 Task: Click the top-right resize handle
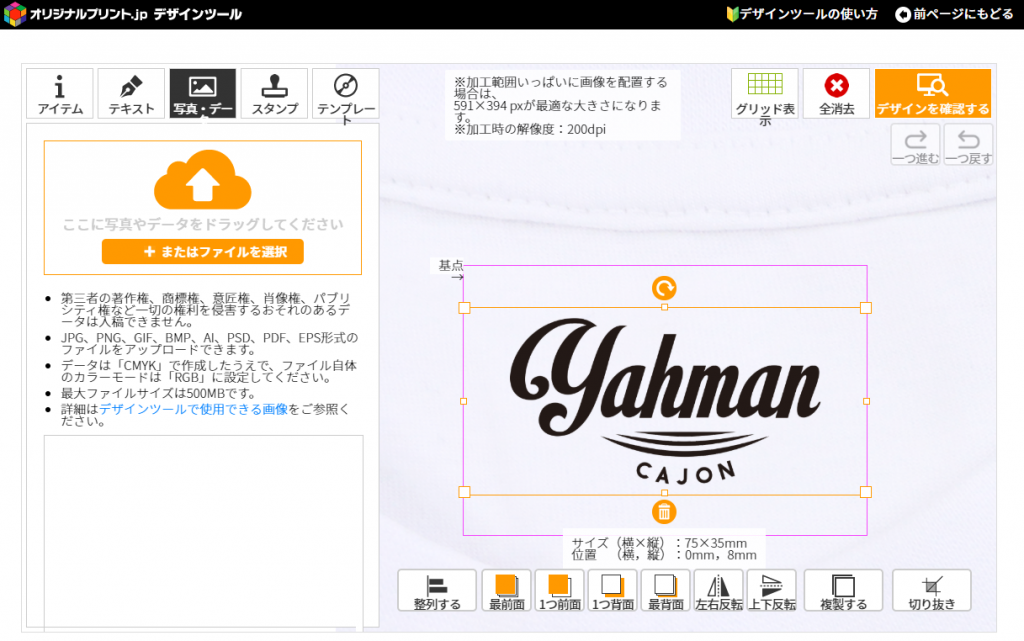click(x=866, y=308)
